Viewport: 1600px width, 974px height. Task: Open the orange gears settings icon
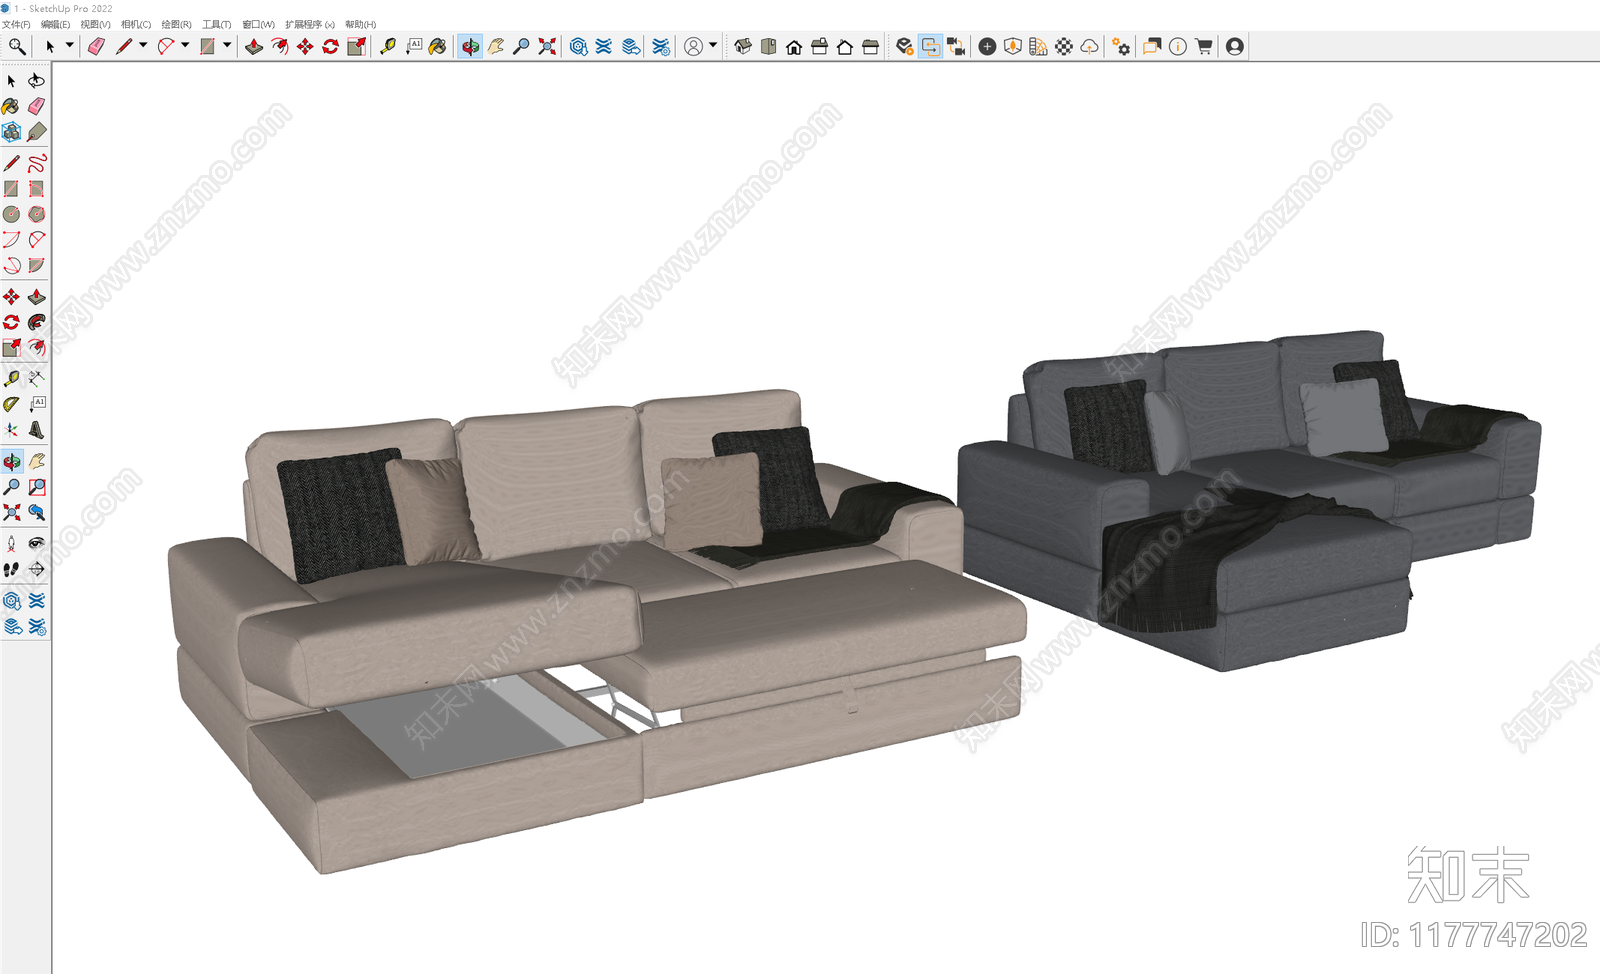[x=1121, y=46]
